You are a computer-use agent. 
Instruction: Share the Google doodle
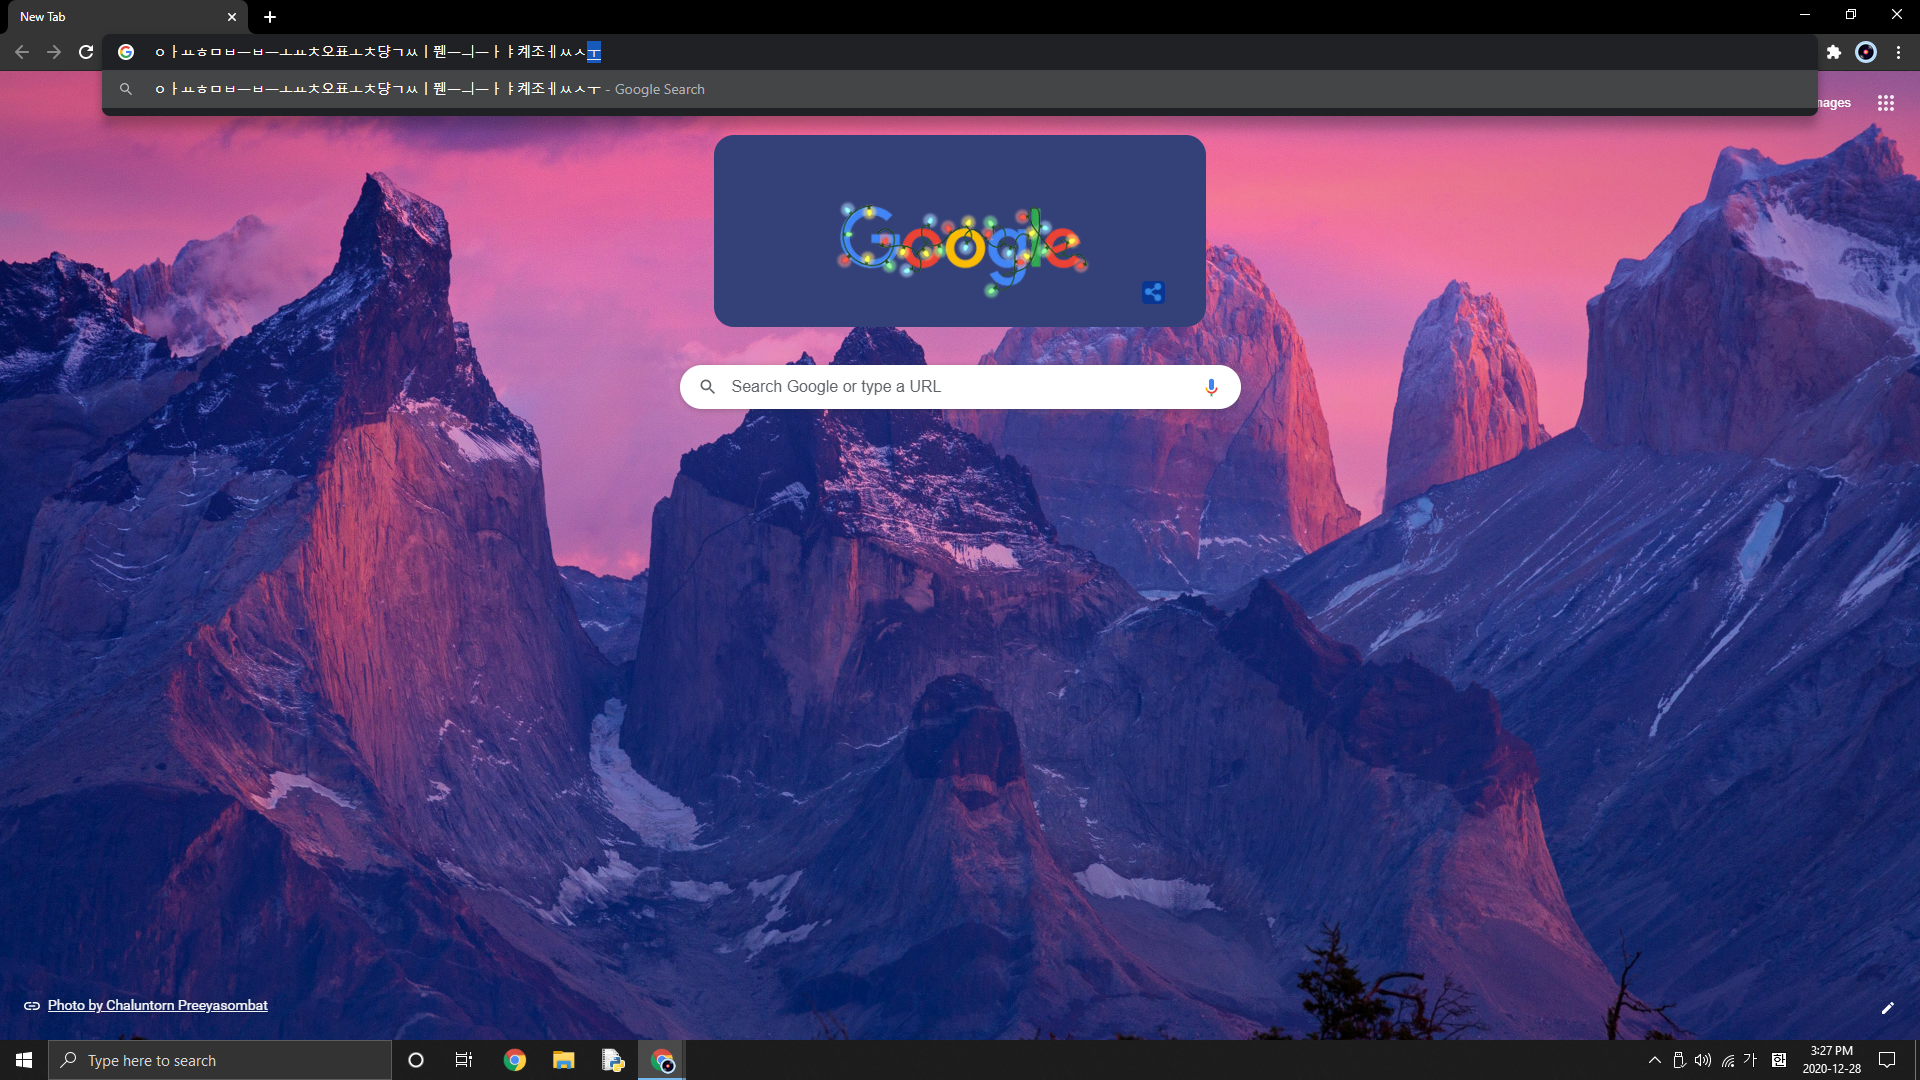click(1153, 292)
